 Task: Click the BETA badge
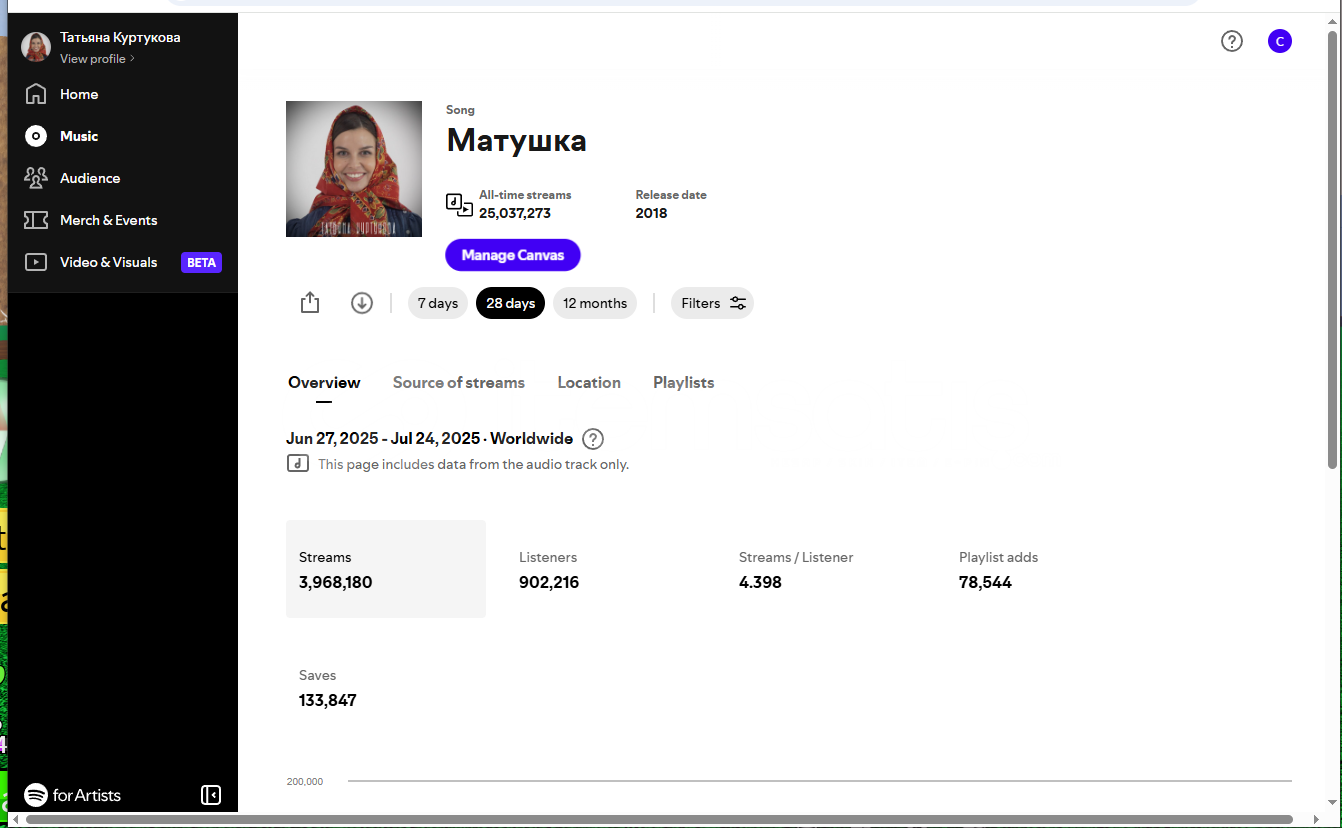(201, 262)
